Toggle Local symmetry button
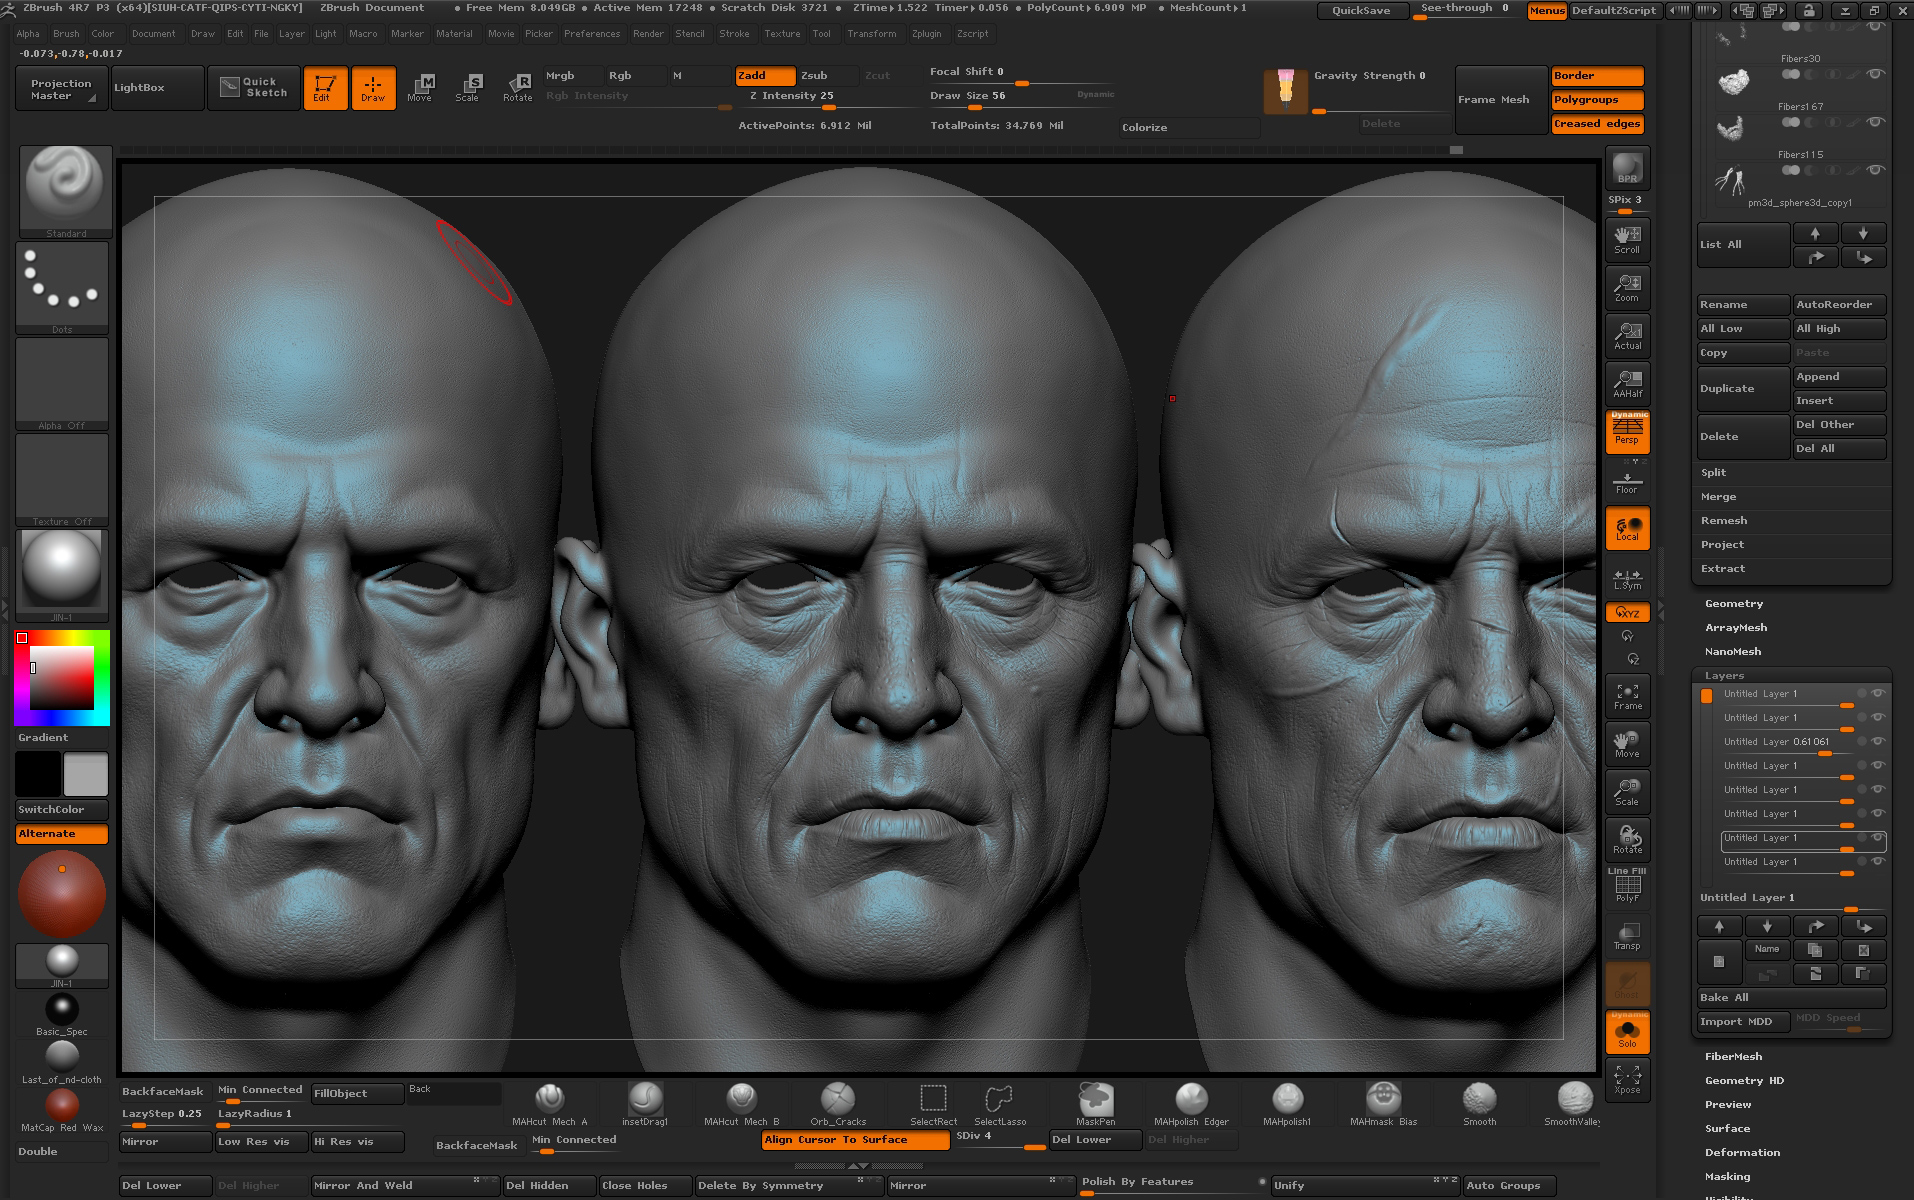1914x1200 pixels. [x=1627, y=528]
